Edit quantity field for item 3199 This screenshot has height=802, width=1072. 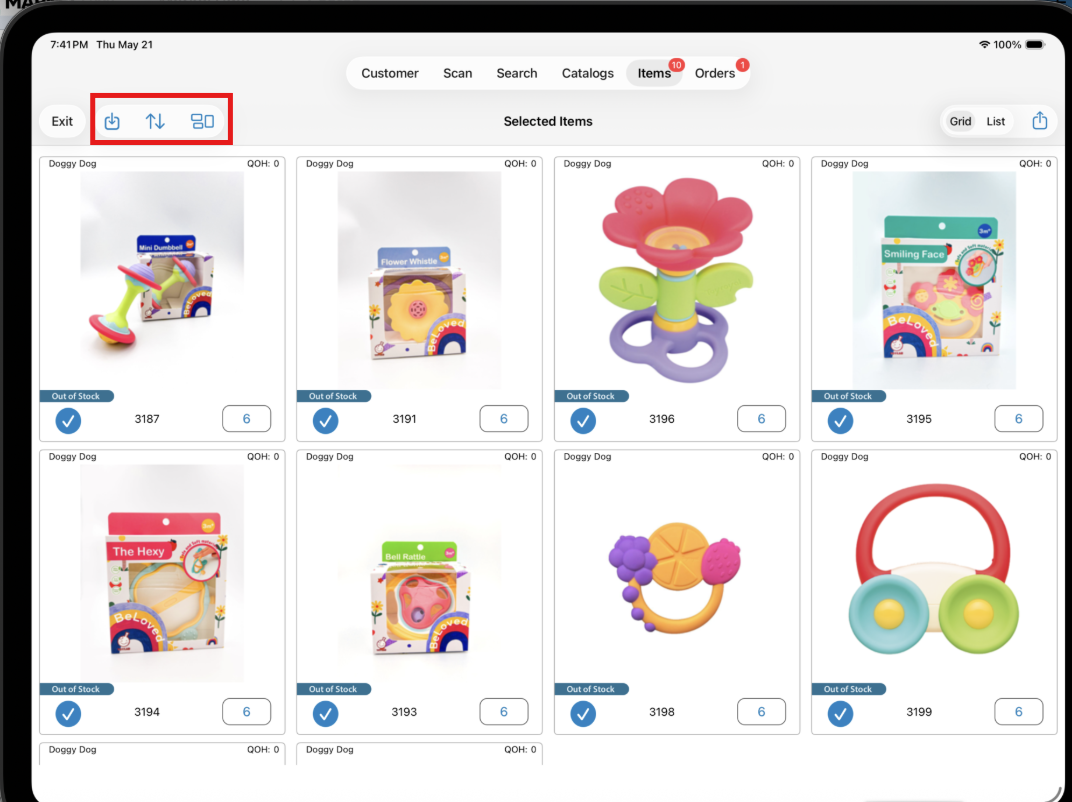1019,711
